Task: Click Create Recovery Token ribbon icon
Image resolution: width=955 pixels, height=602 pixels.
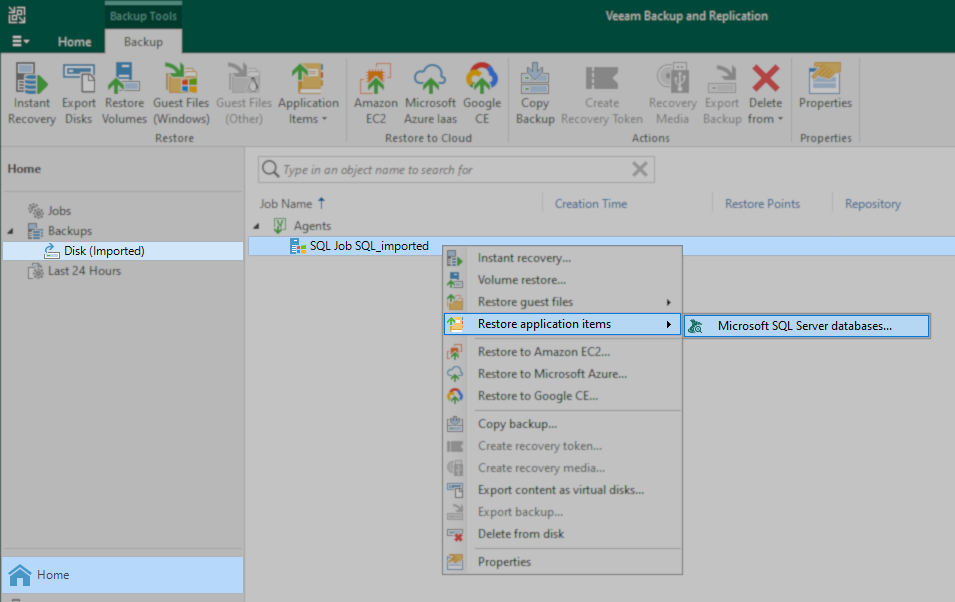Action: tap(602, 94)
